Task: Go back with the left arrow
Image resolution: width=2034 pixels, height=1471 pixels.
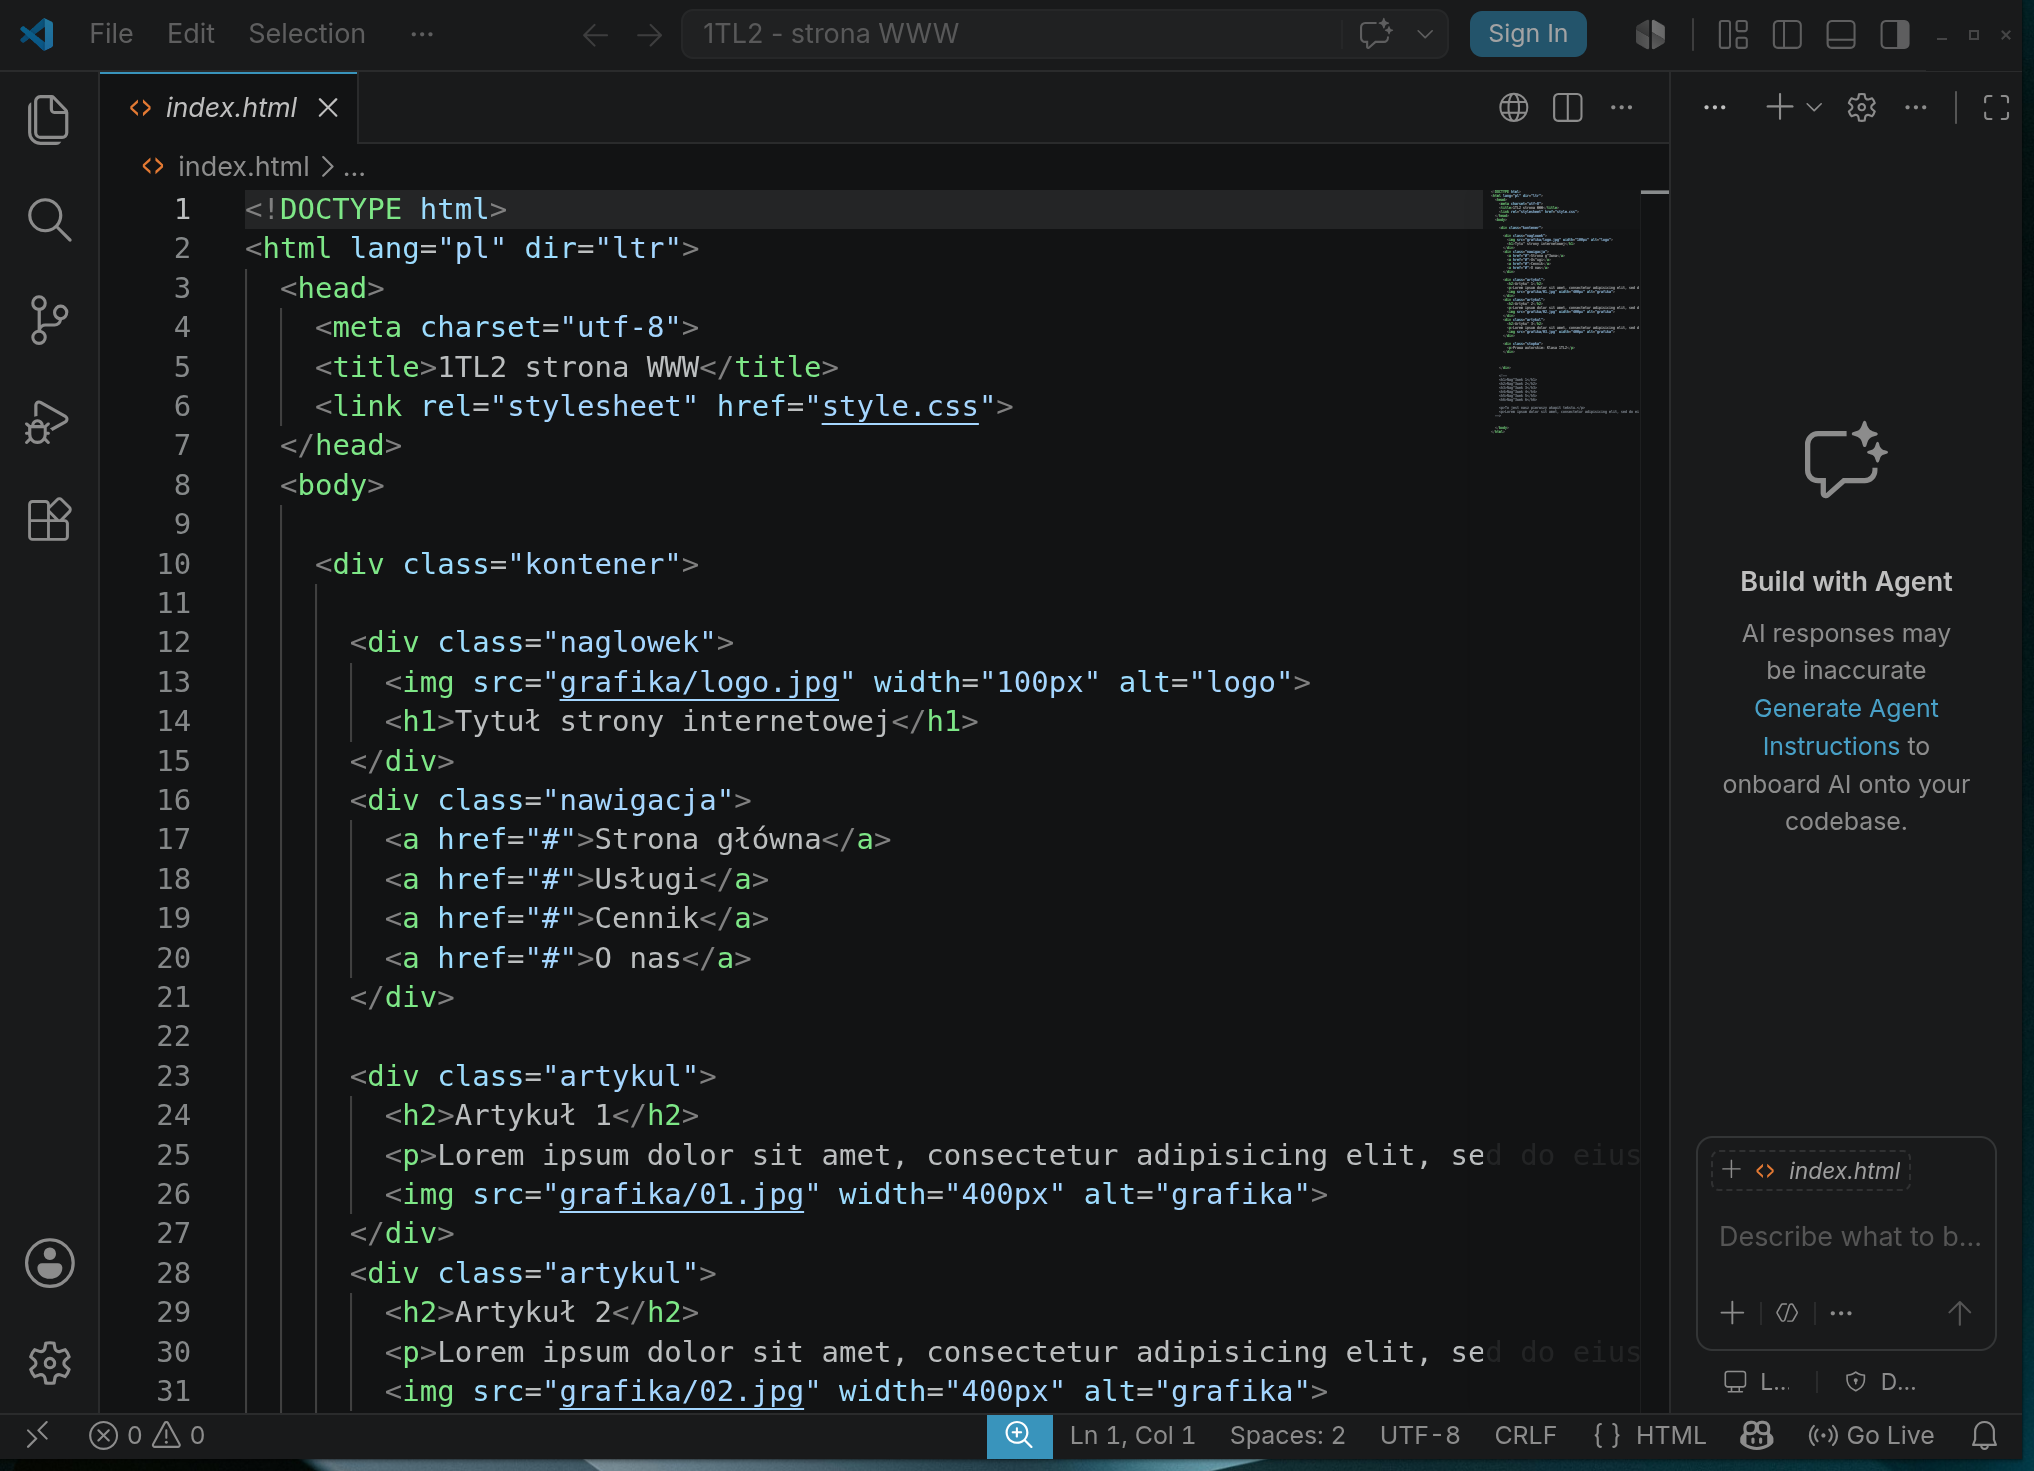Action: click(x=595, y=35)
